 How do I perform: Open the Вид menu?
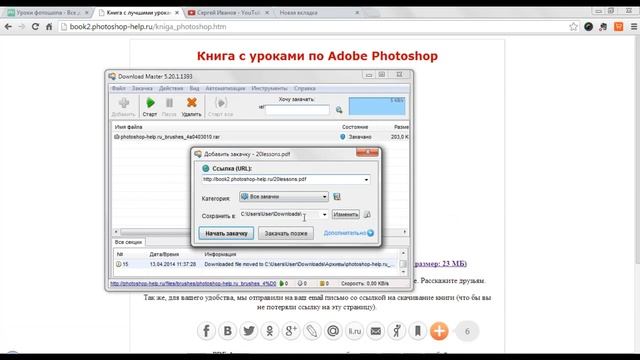click(x=194, y=89)
